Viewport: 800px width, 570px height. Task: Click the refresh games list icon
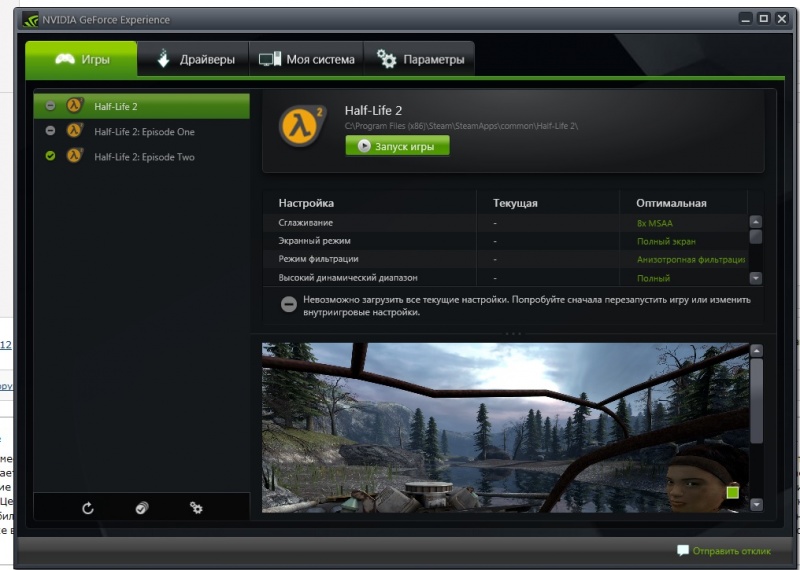point(88,508)
